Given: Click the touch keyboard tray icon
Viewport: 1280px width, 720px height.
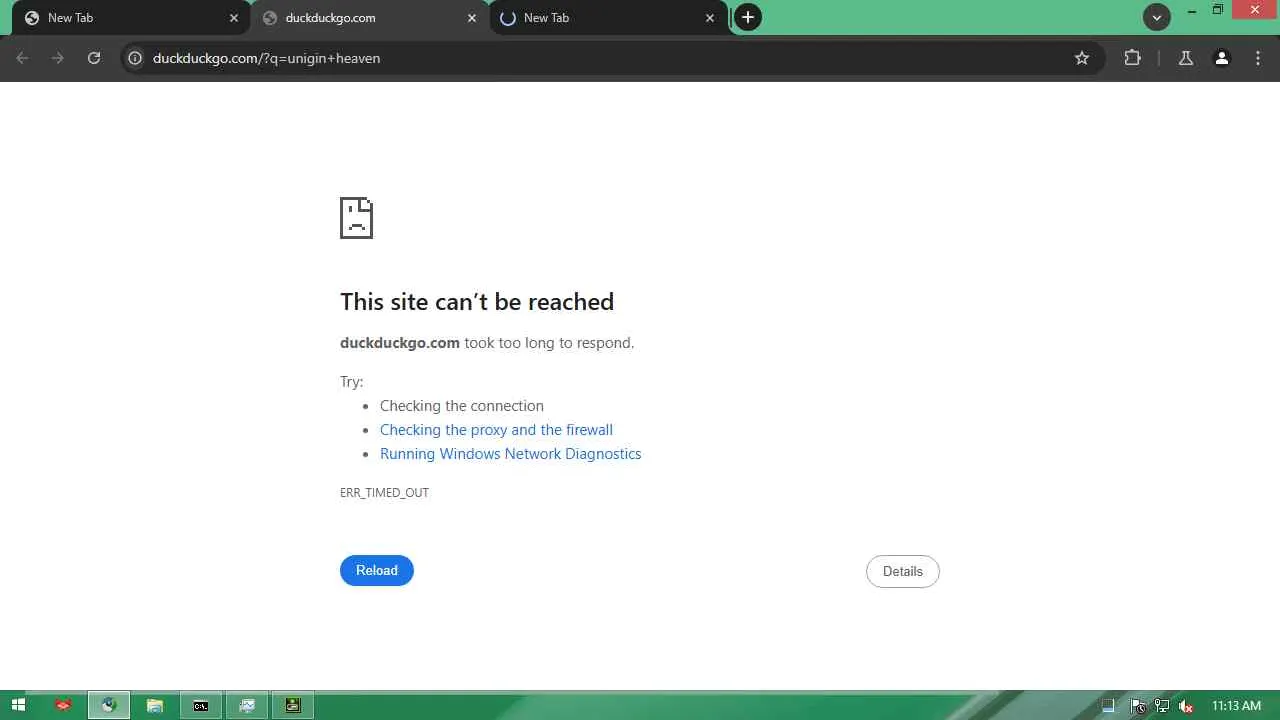Looking at the screenshot, I should click(1108, 706).
